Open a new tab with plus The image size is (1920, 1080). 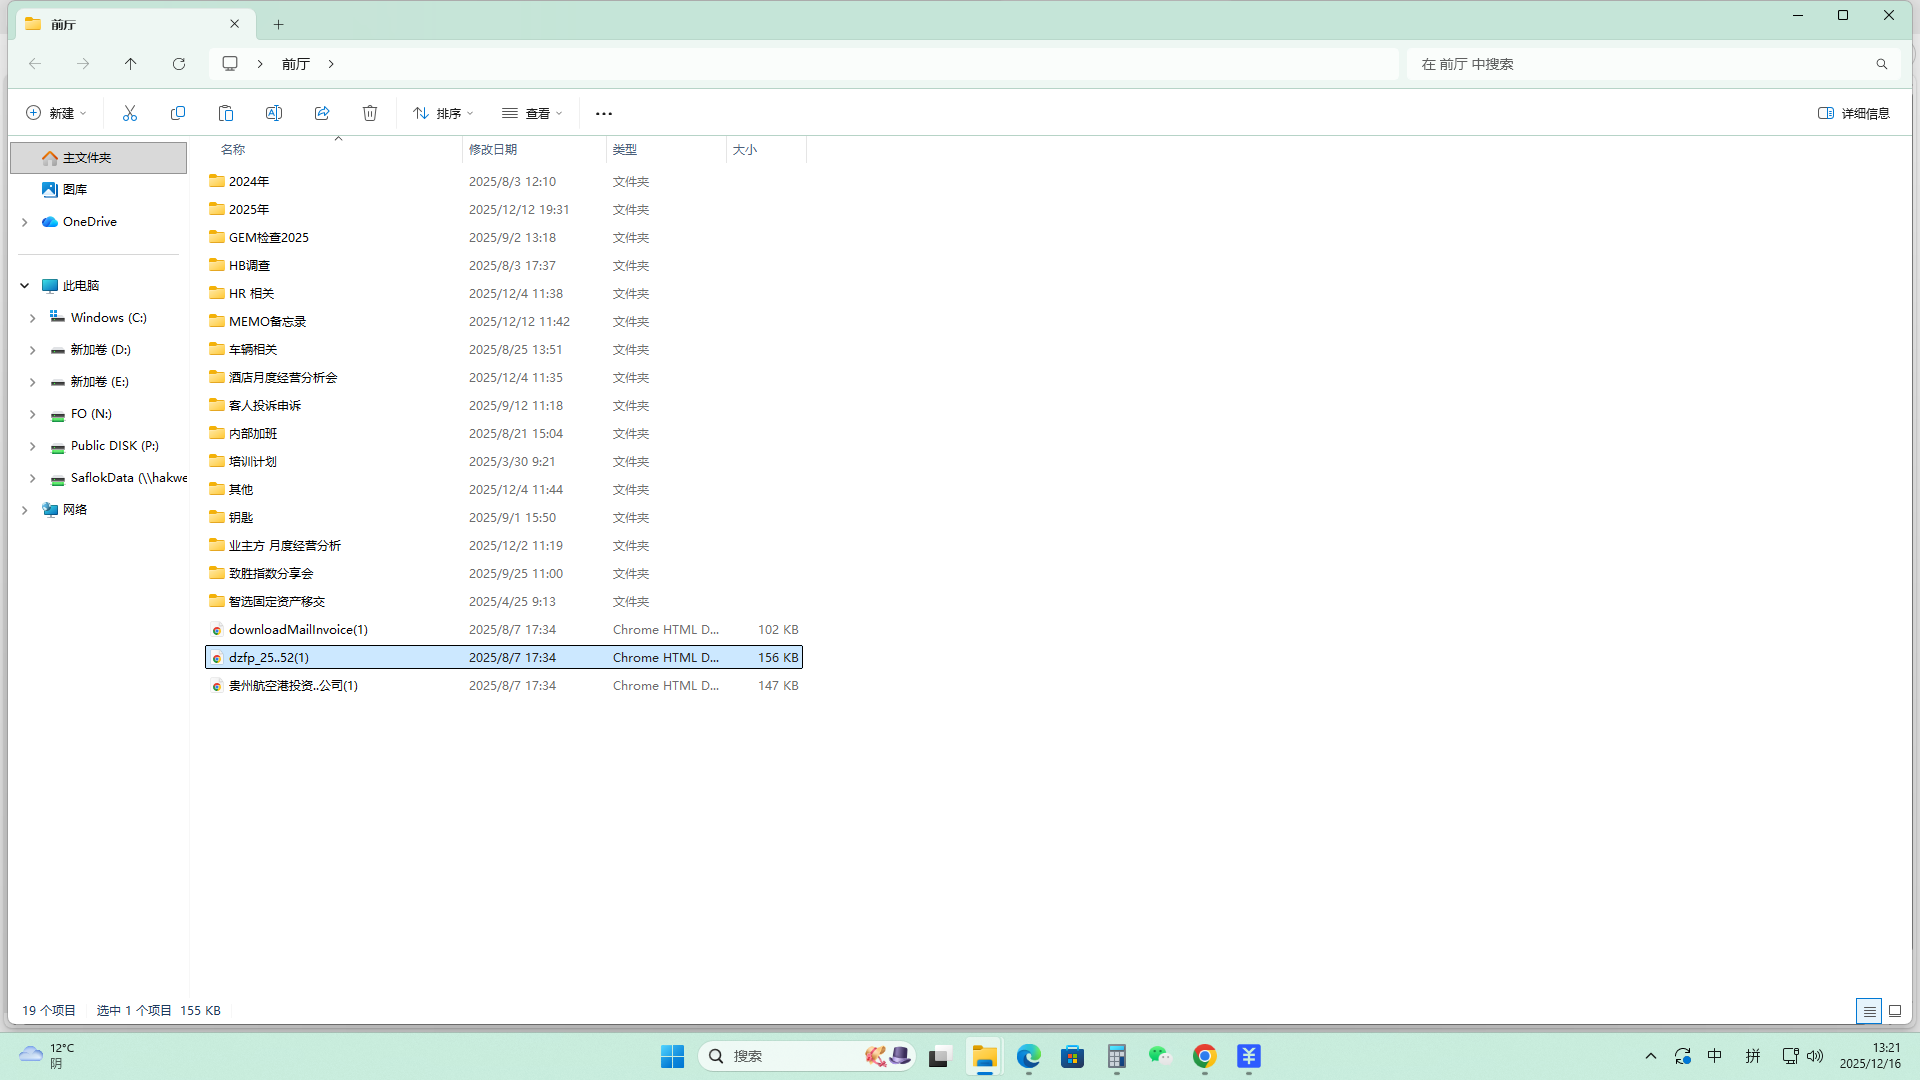(279, 24)
